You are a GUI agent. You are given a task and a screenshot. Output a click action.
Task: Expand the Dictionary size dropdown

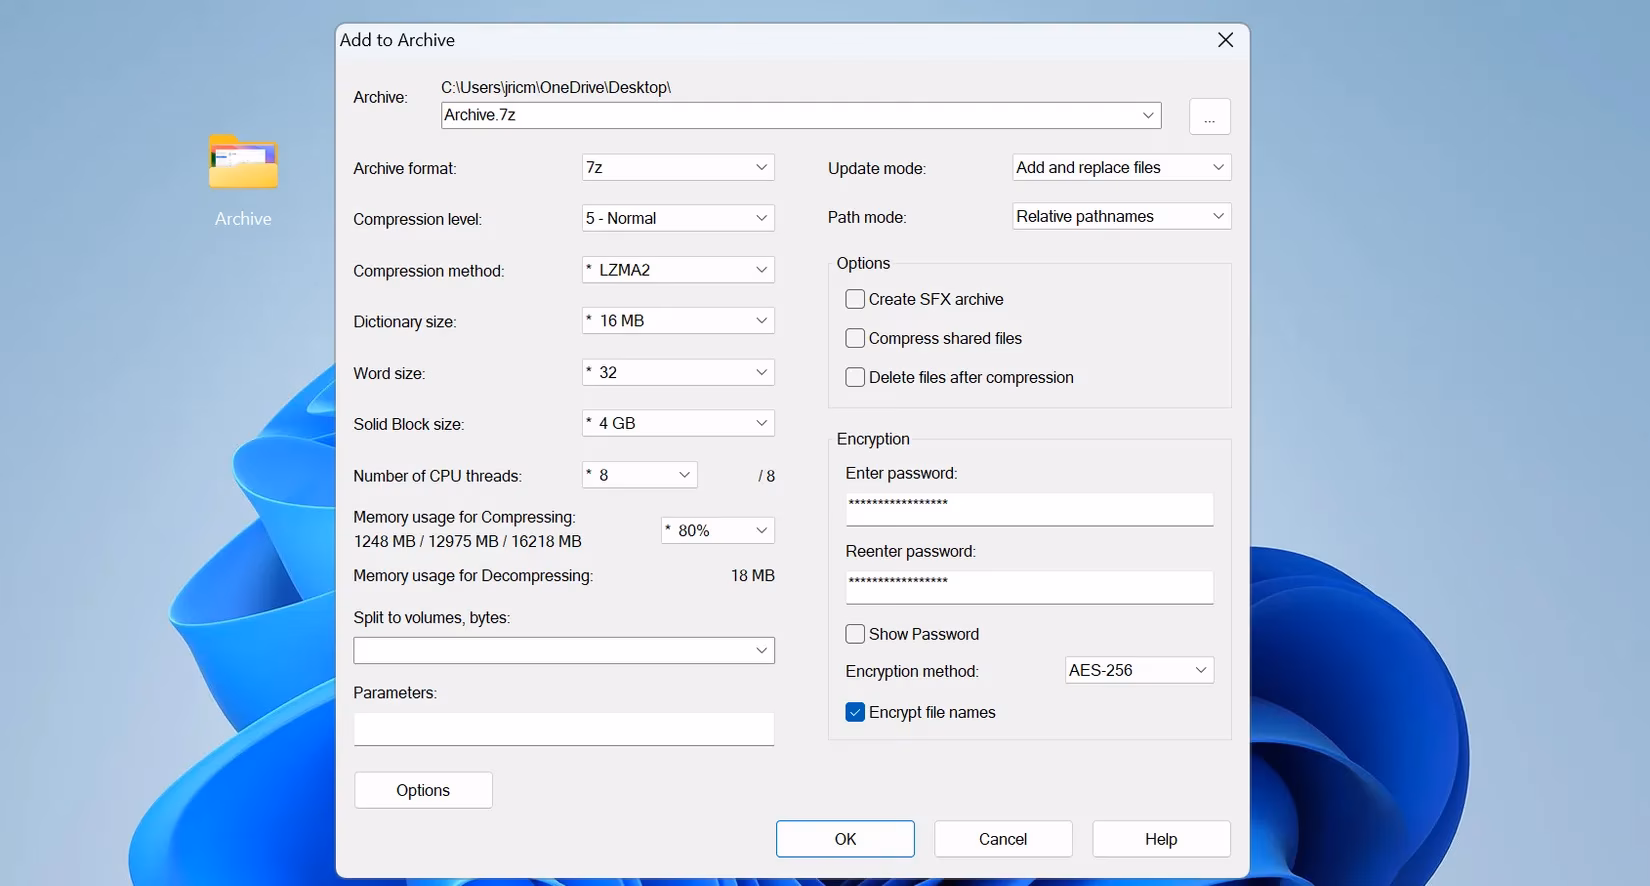tap(678, 321)
